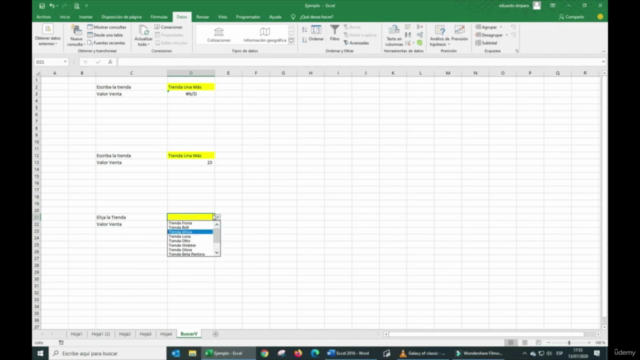This screenshot has width=640, height=360.
Task: Switch to the Programador tab
Action: (248, 17)
